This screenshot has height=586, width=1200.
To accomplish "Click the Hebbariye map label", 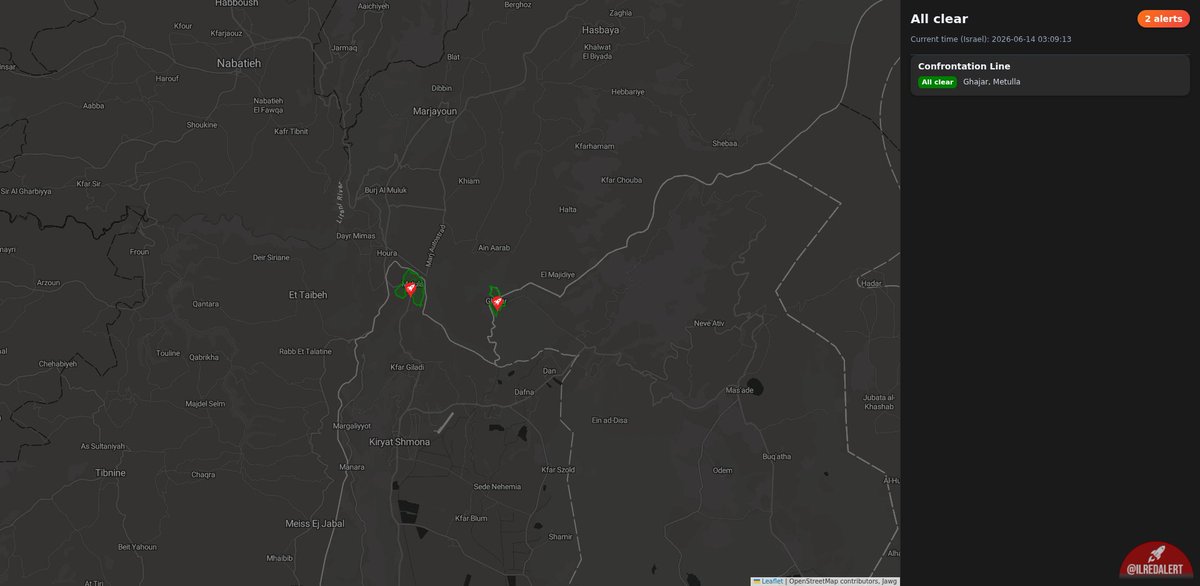I will coord(627,91).
